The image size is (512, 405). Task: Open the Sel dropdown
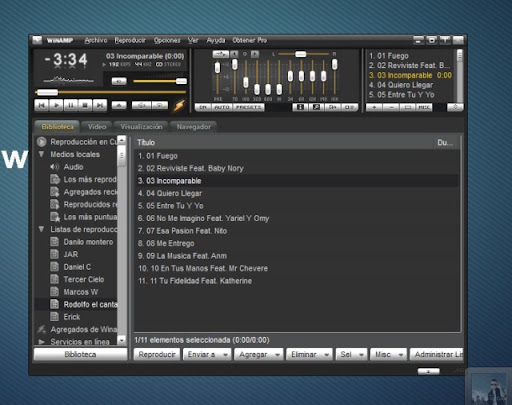click(x=351, y=354)
